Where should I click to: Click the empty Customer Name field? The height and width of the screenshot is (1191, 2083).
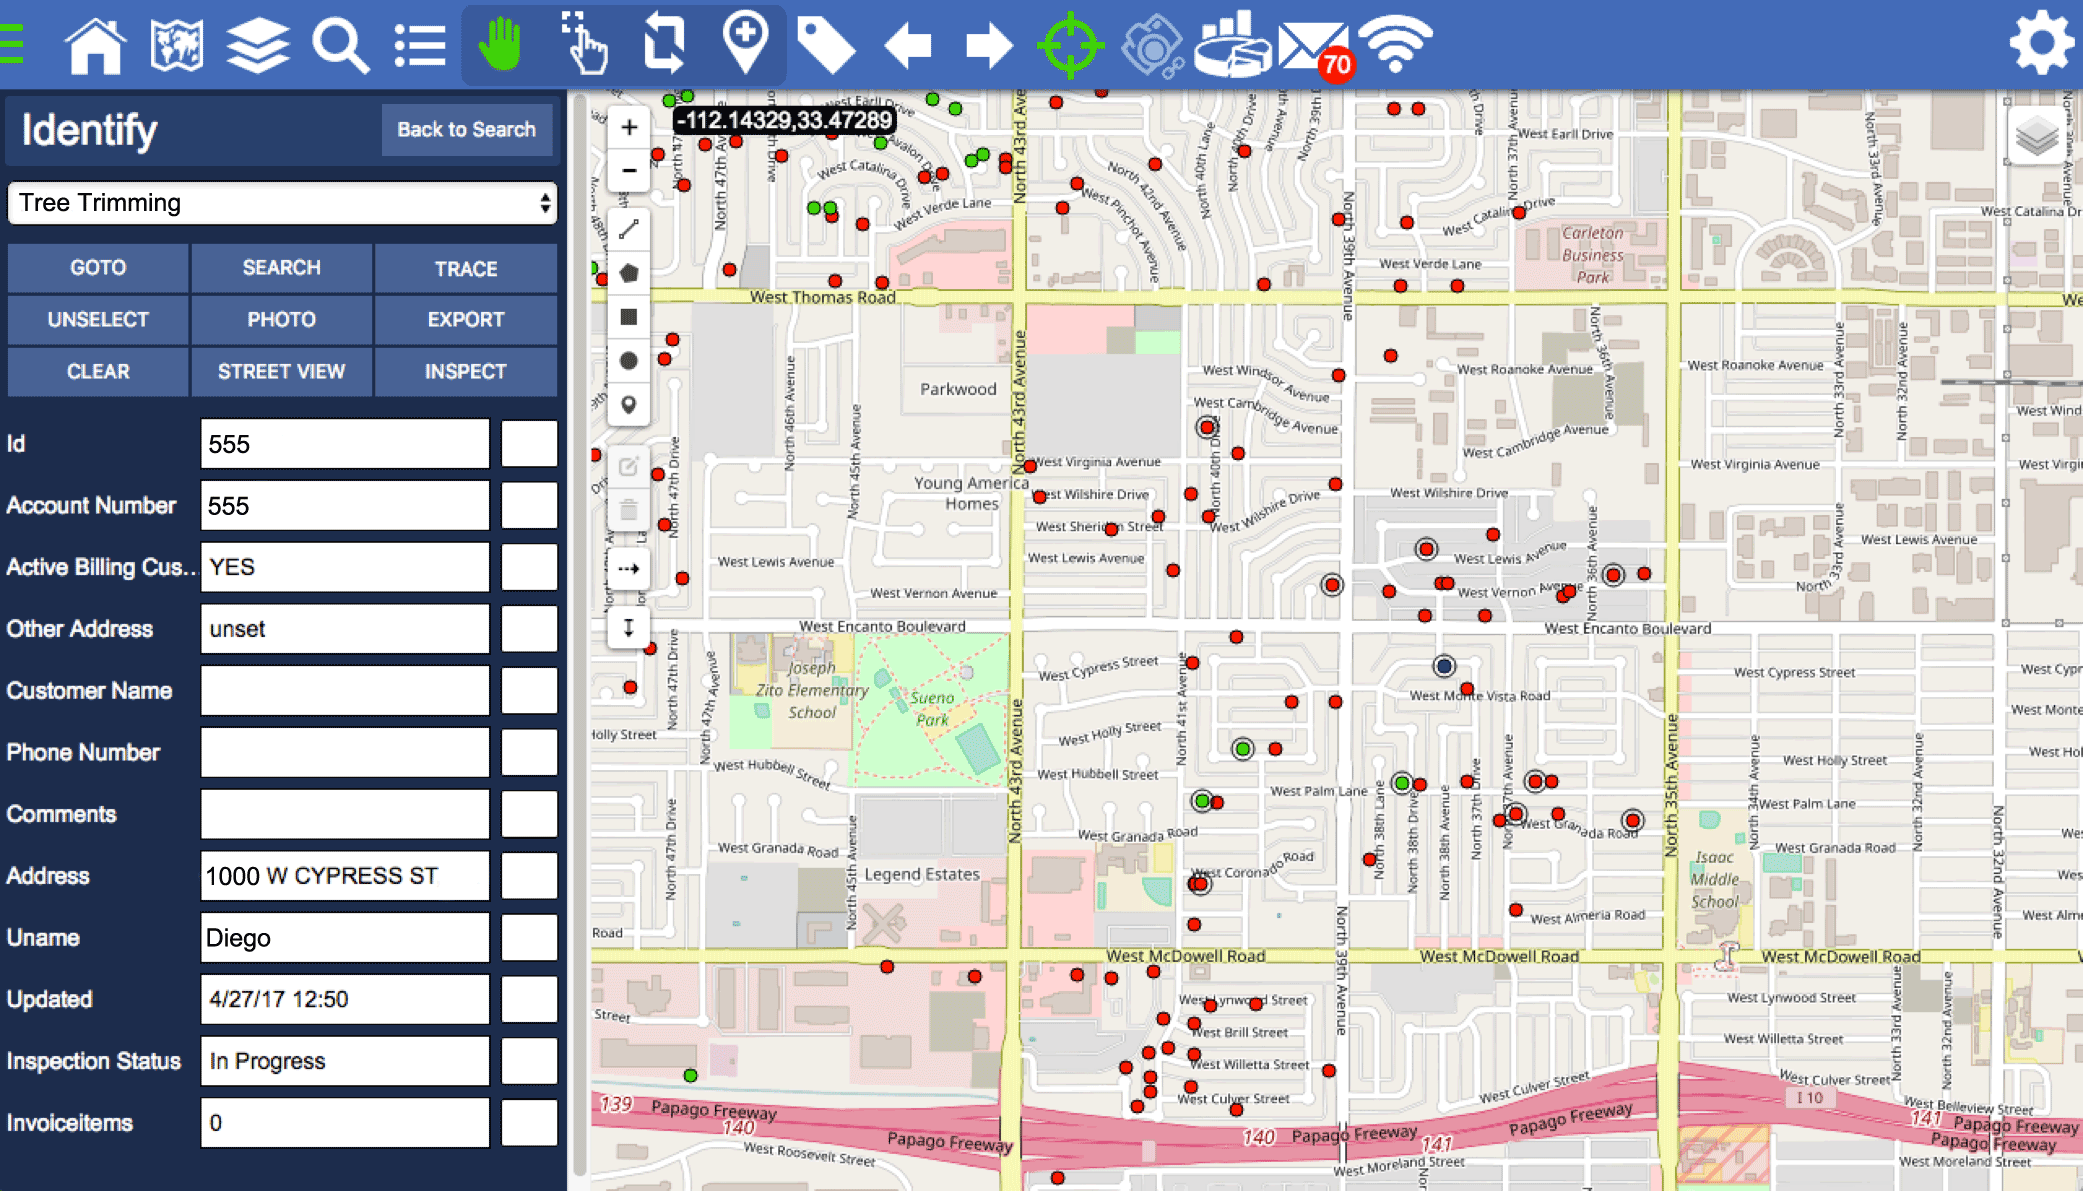coord(345,691)
